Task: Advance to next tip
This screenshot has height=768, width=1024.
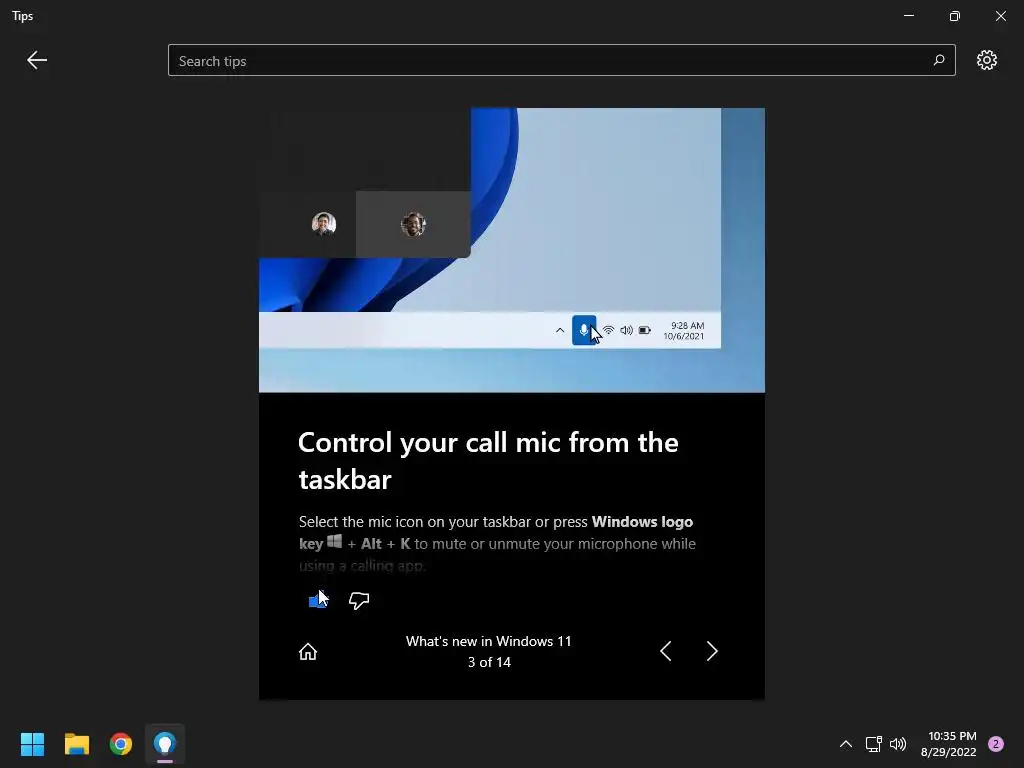Action: [x=712, y=651]
